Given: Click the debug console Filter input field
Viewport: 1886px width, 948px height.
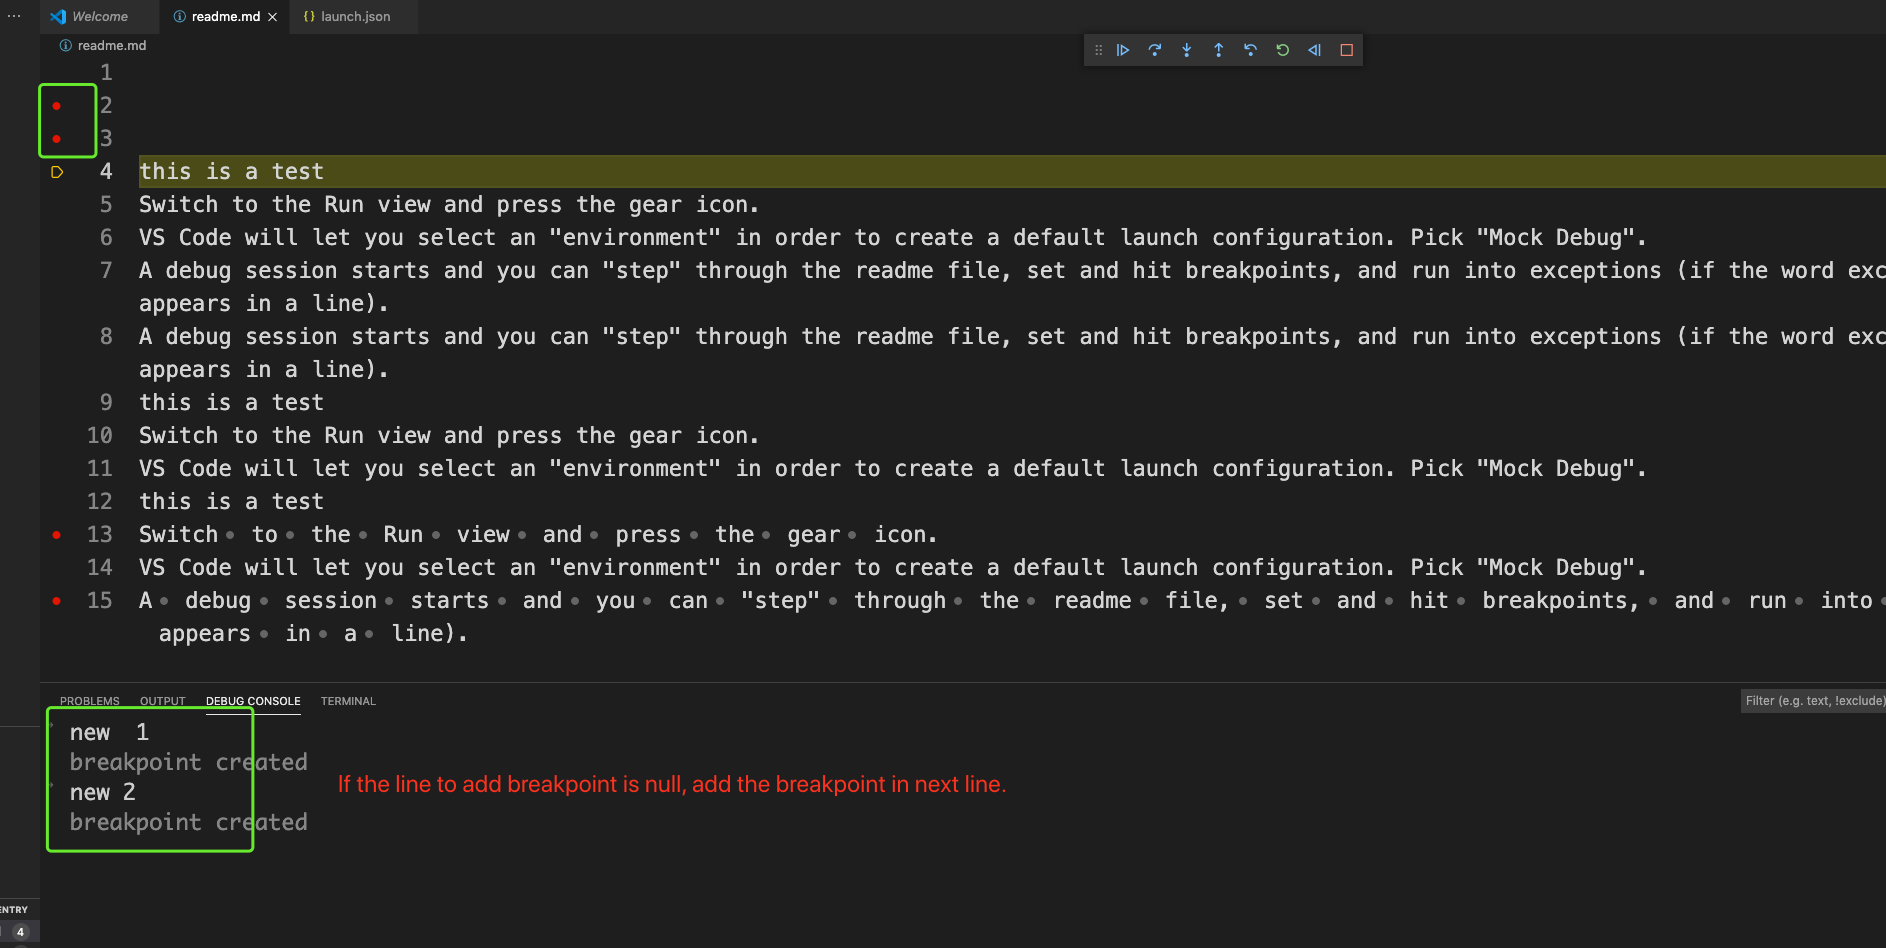Looking at the screenshot, I should click(1813, 701).
